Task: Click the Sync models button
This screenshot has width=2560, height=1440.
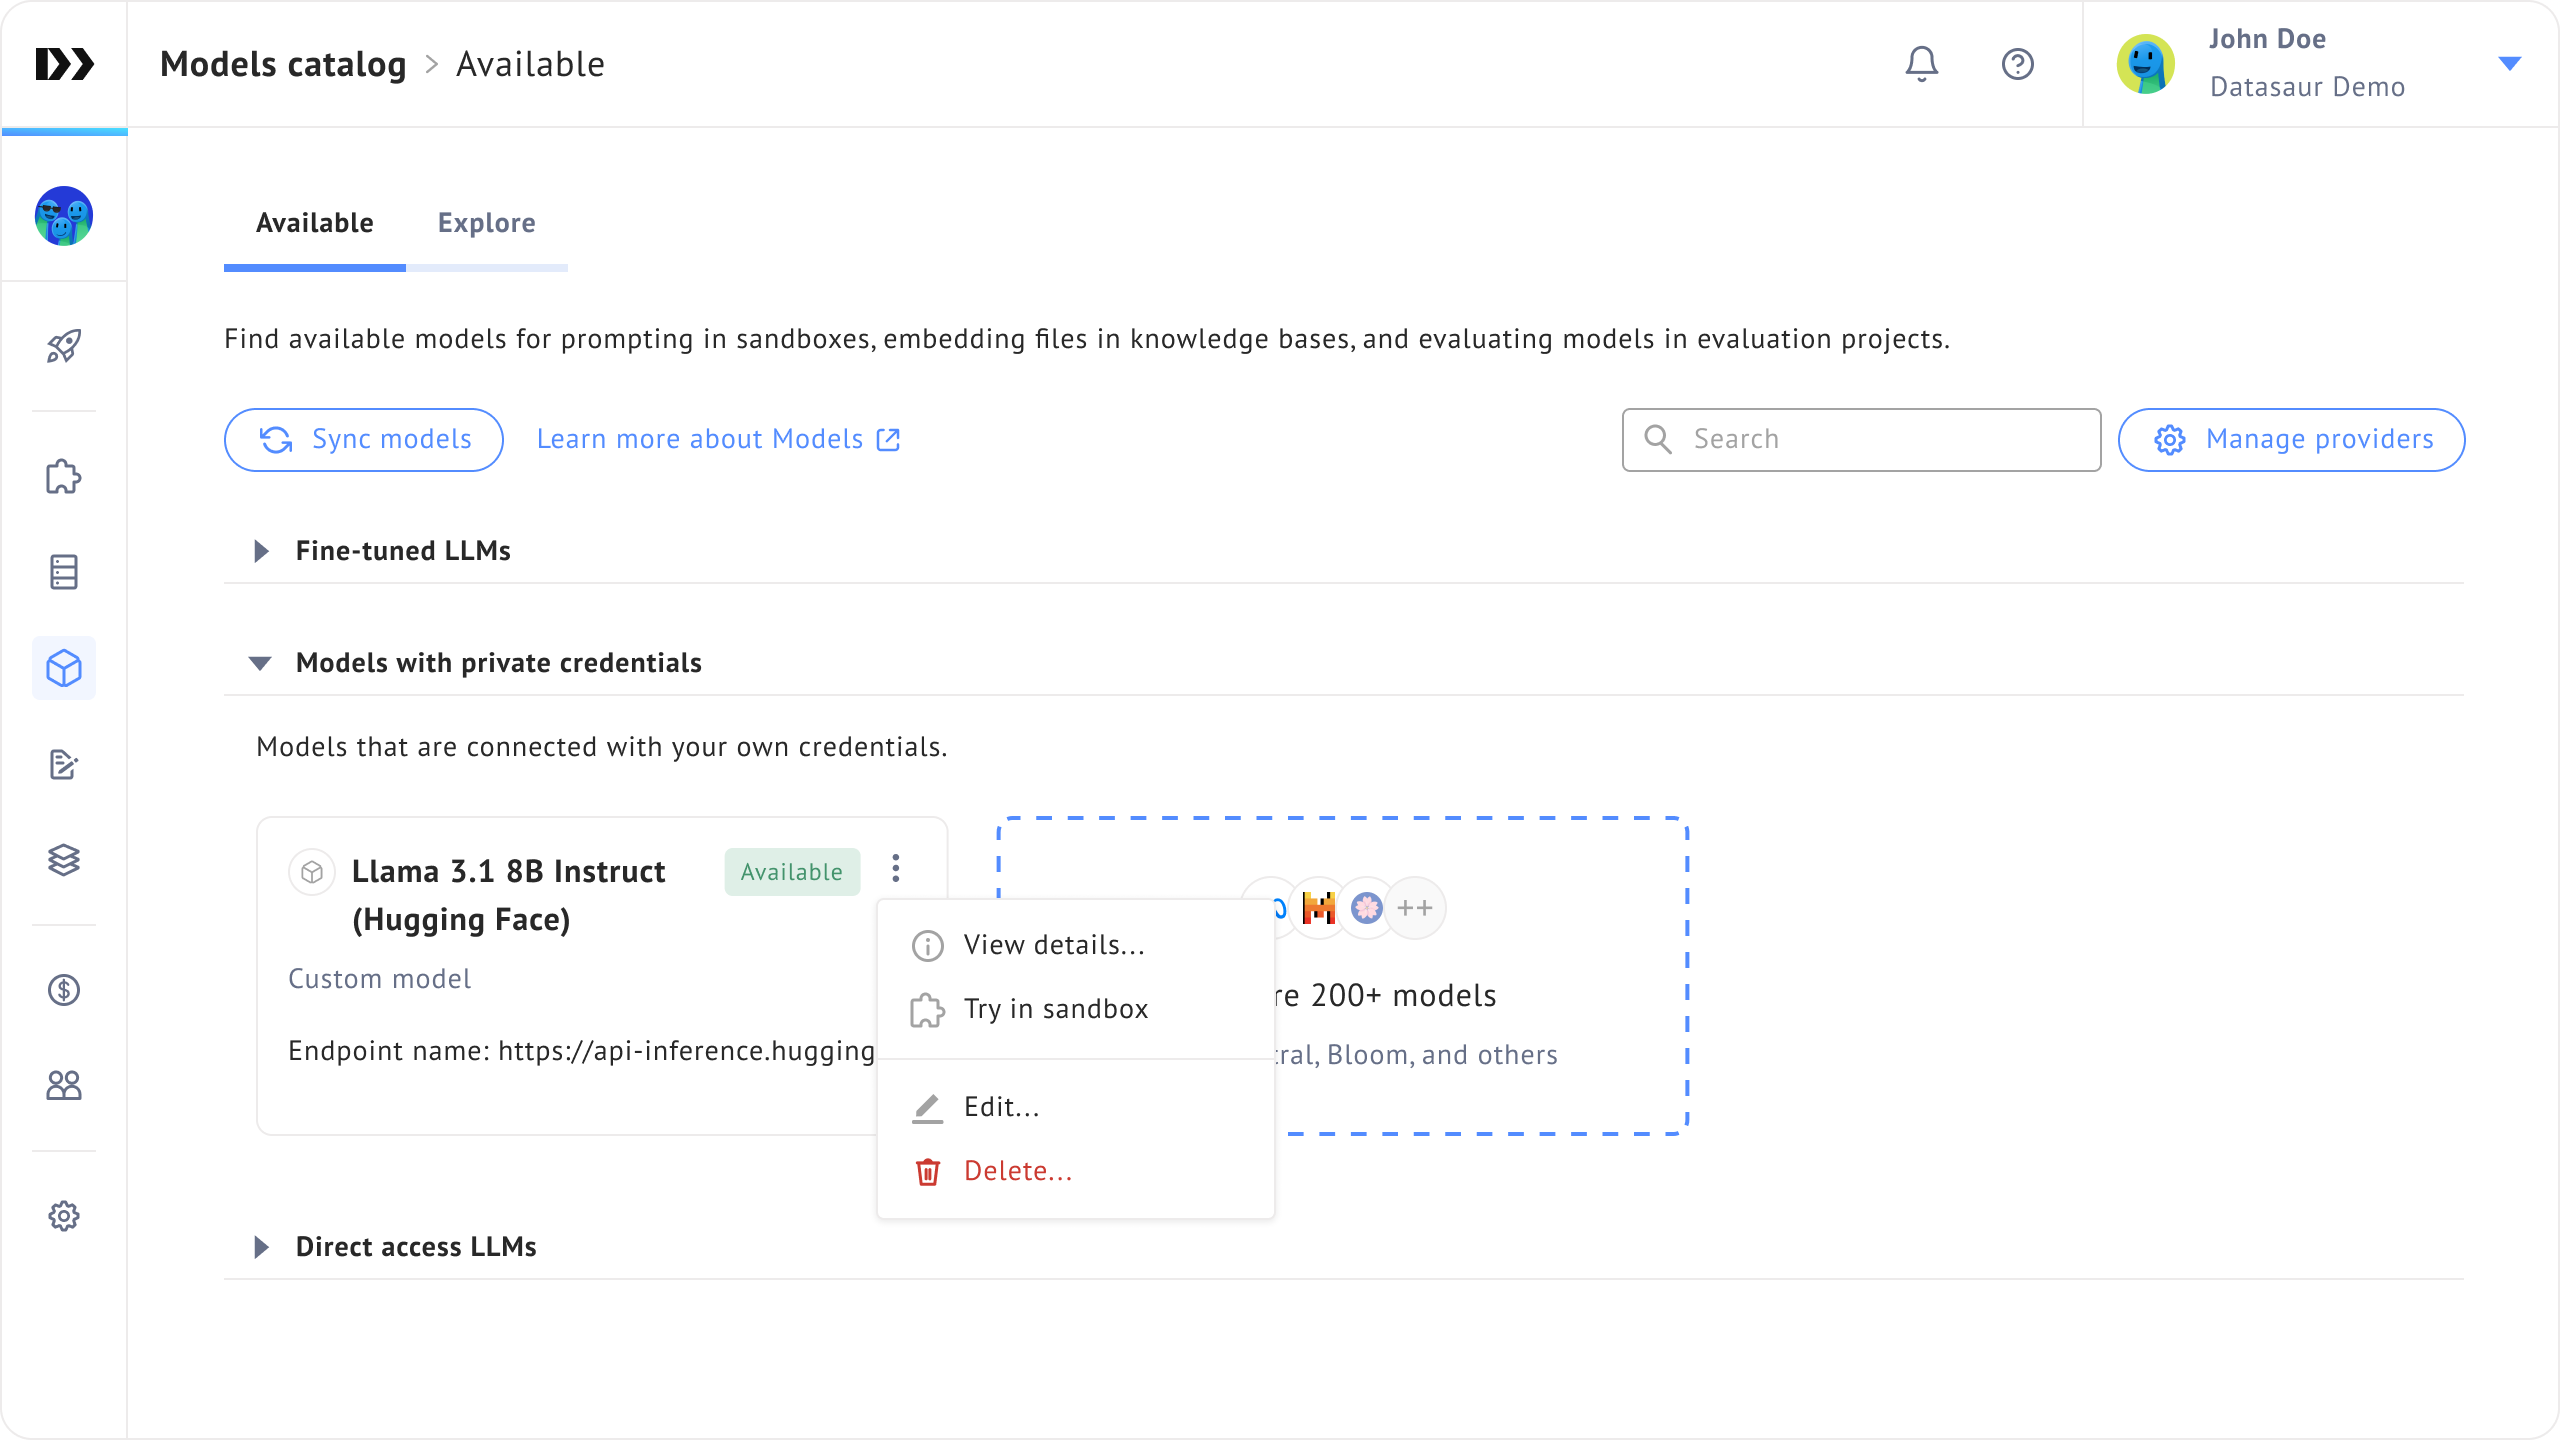Action: click(x=364, y=440)
